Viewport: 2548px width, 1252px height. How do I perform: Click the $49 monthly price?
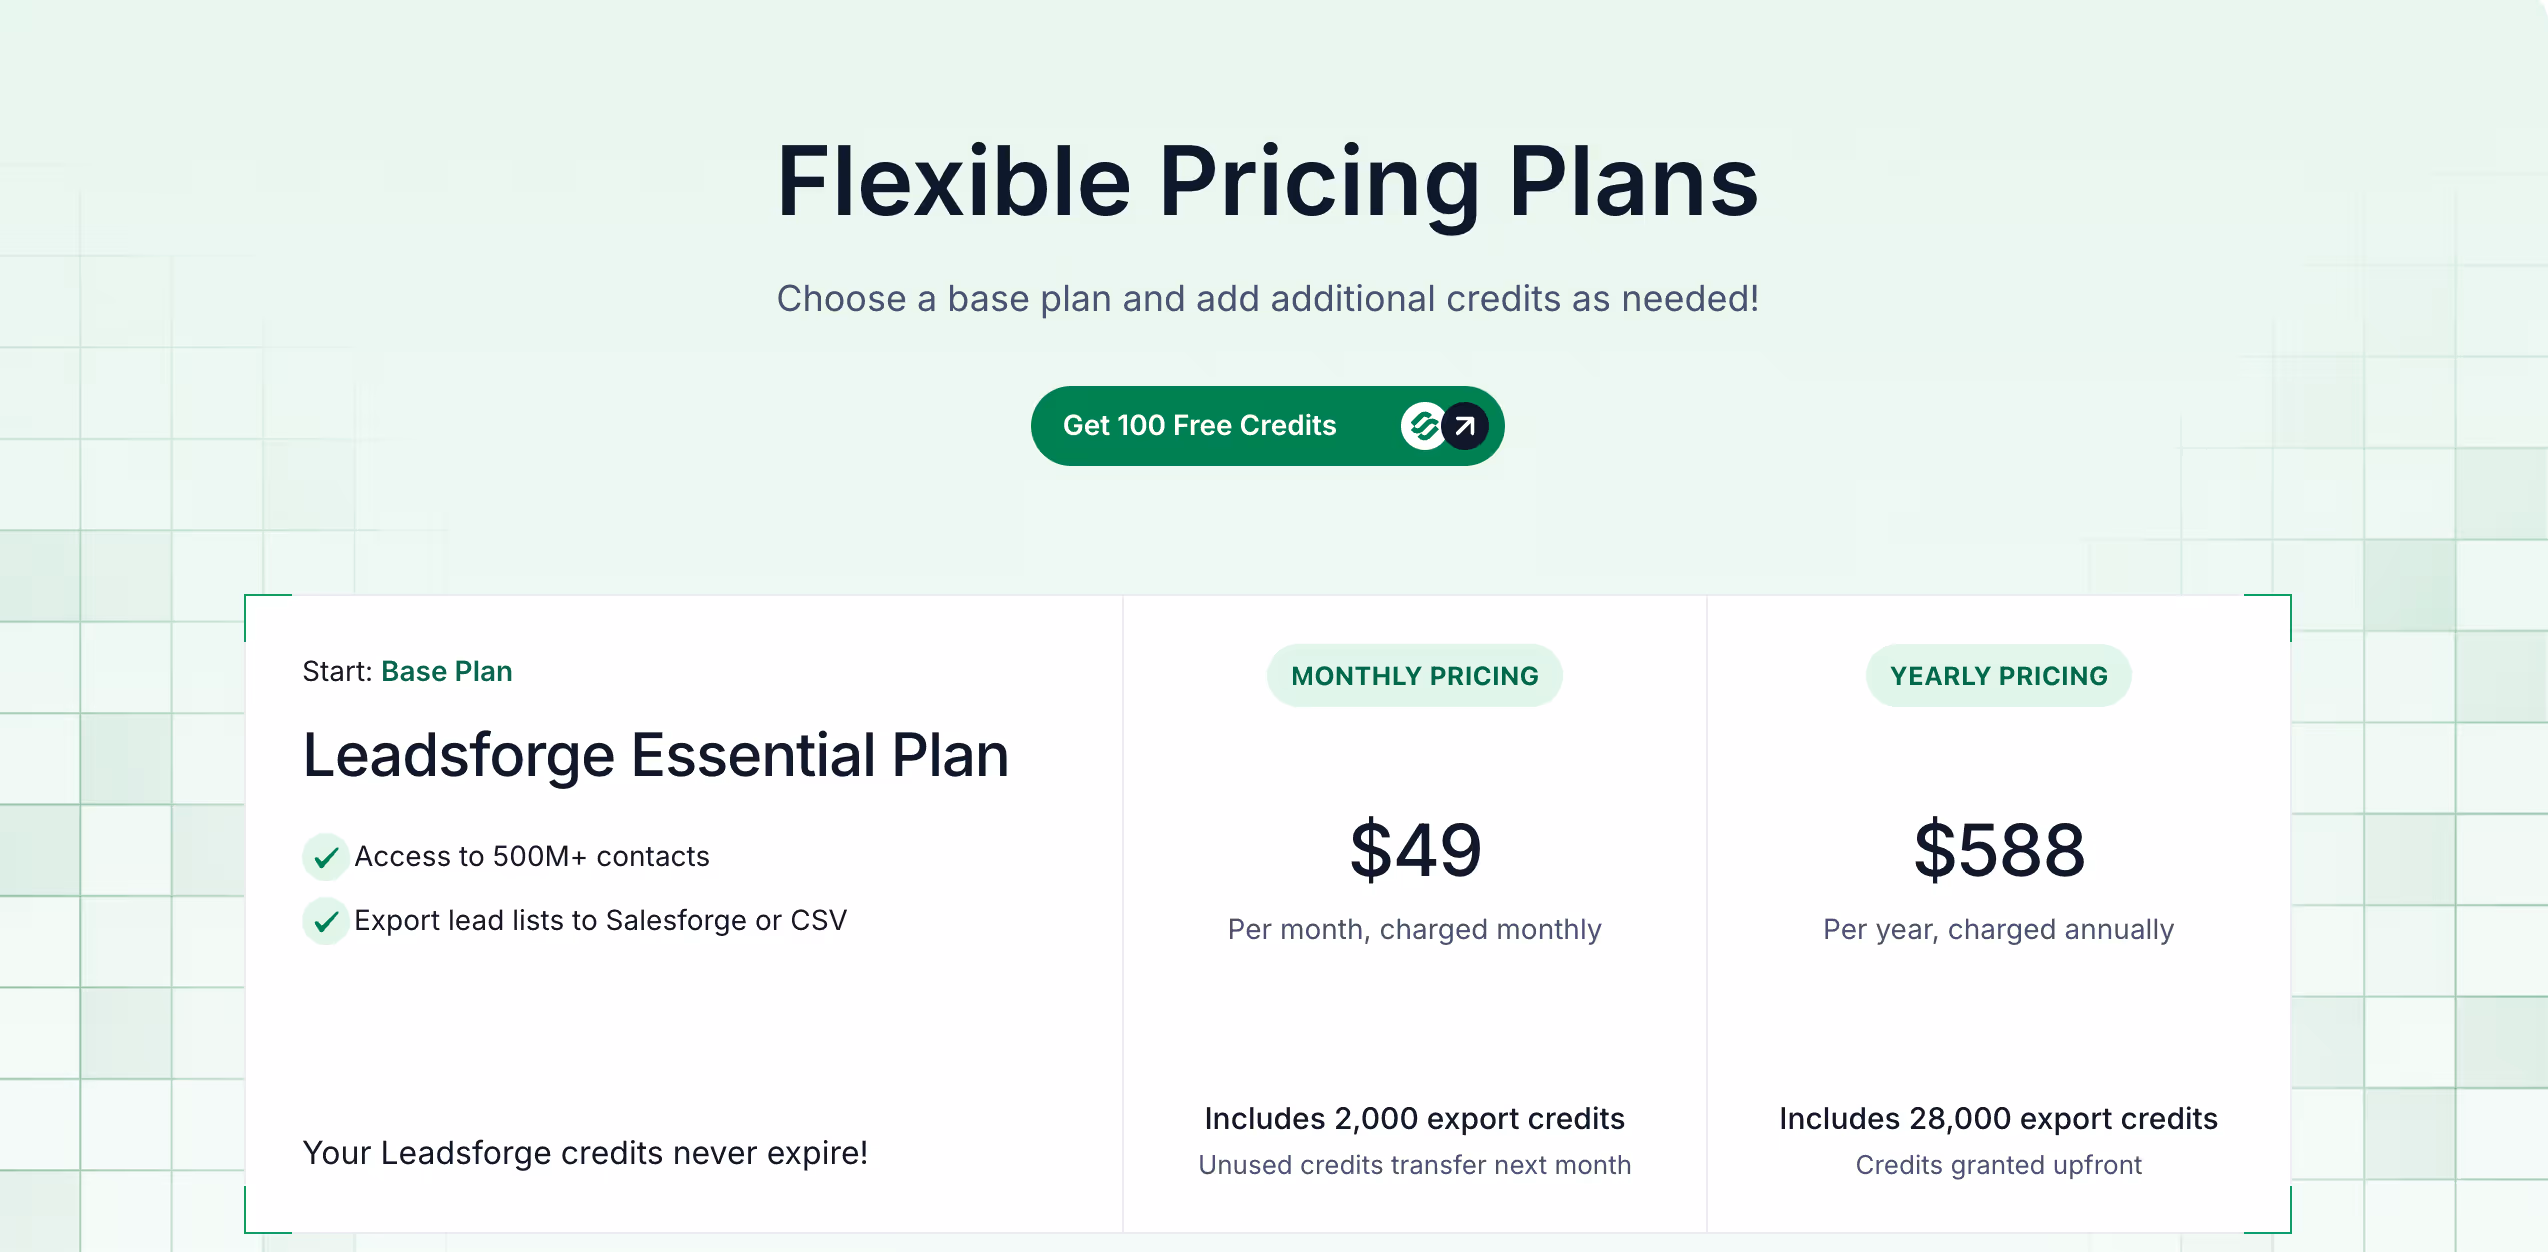pyautogui.click(x=1415, y=850)
